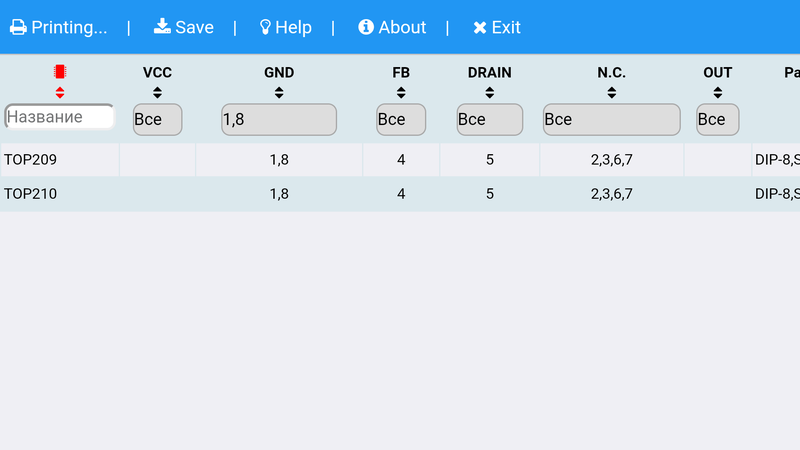800x450 pixels.
Task: Open the VCC filter dropdown
Action: [x=158, y=119]
